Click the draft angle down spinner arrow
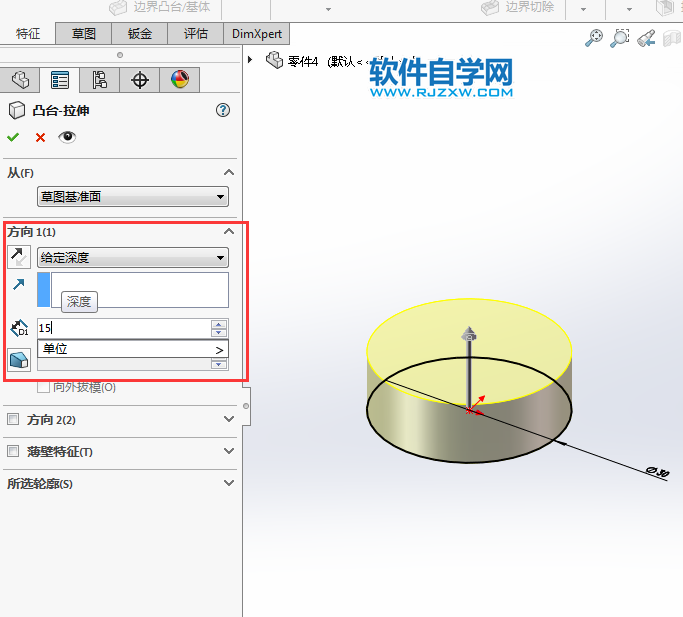 [x=219, y=364]
